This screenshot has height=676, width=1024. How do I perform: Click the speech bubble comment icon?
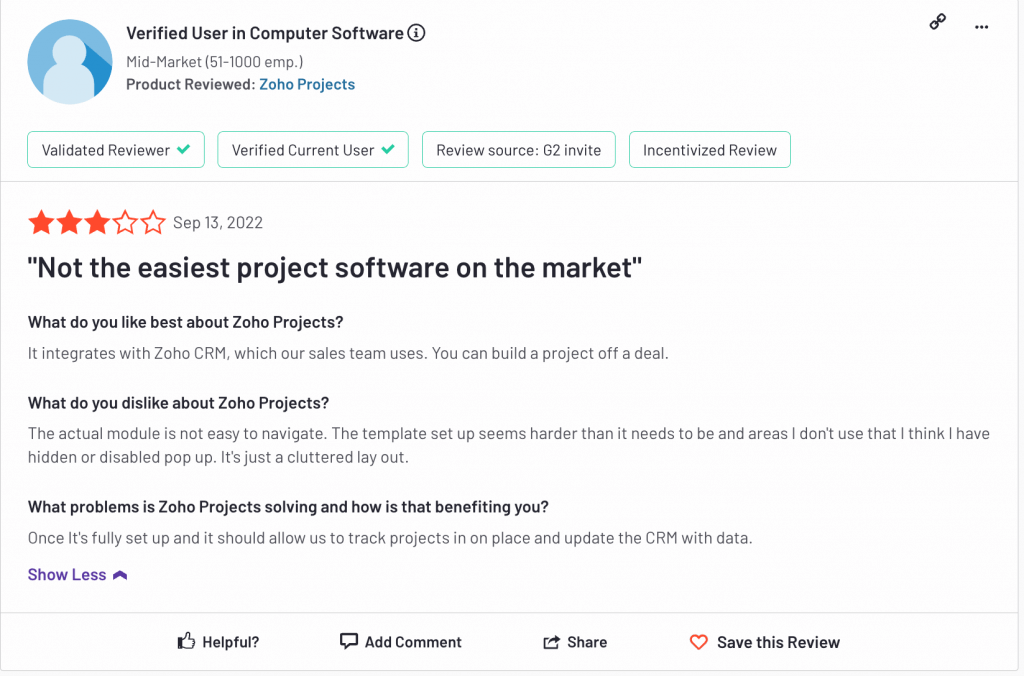pyautogui.click(x=349, y=641)
